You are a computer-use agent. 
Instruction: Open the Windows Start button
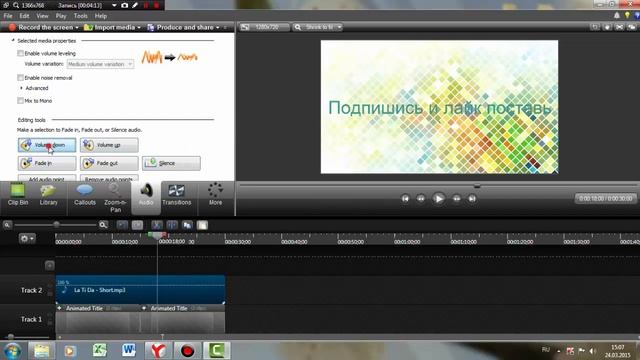click(12, 351)
